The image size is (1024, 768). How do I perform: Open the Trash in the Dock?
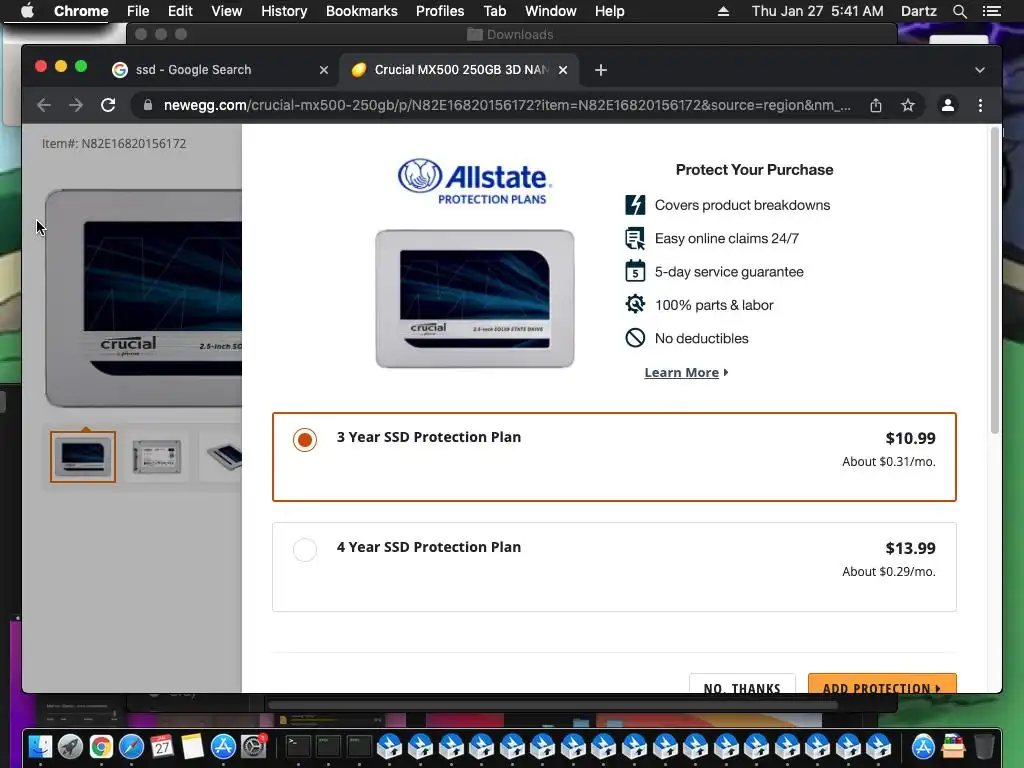[x=984, y=746]
